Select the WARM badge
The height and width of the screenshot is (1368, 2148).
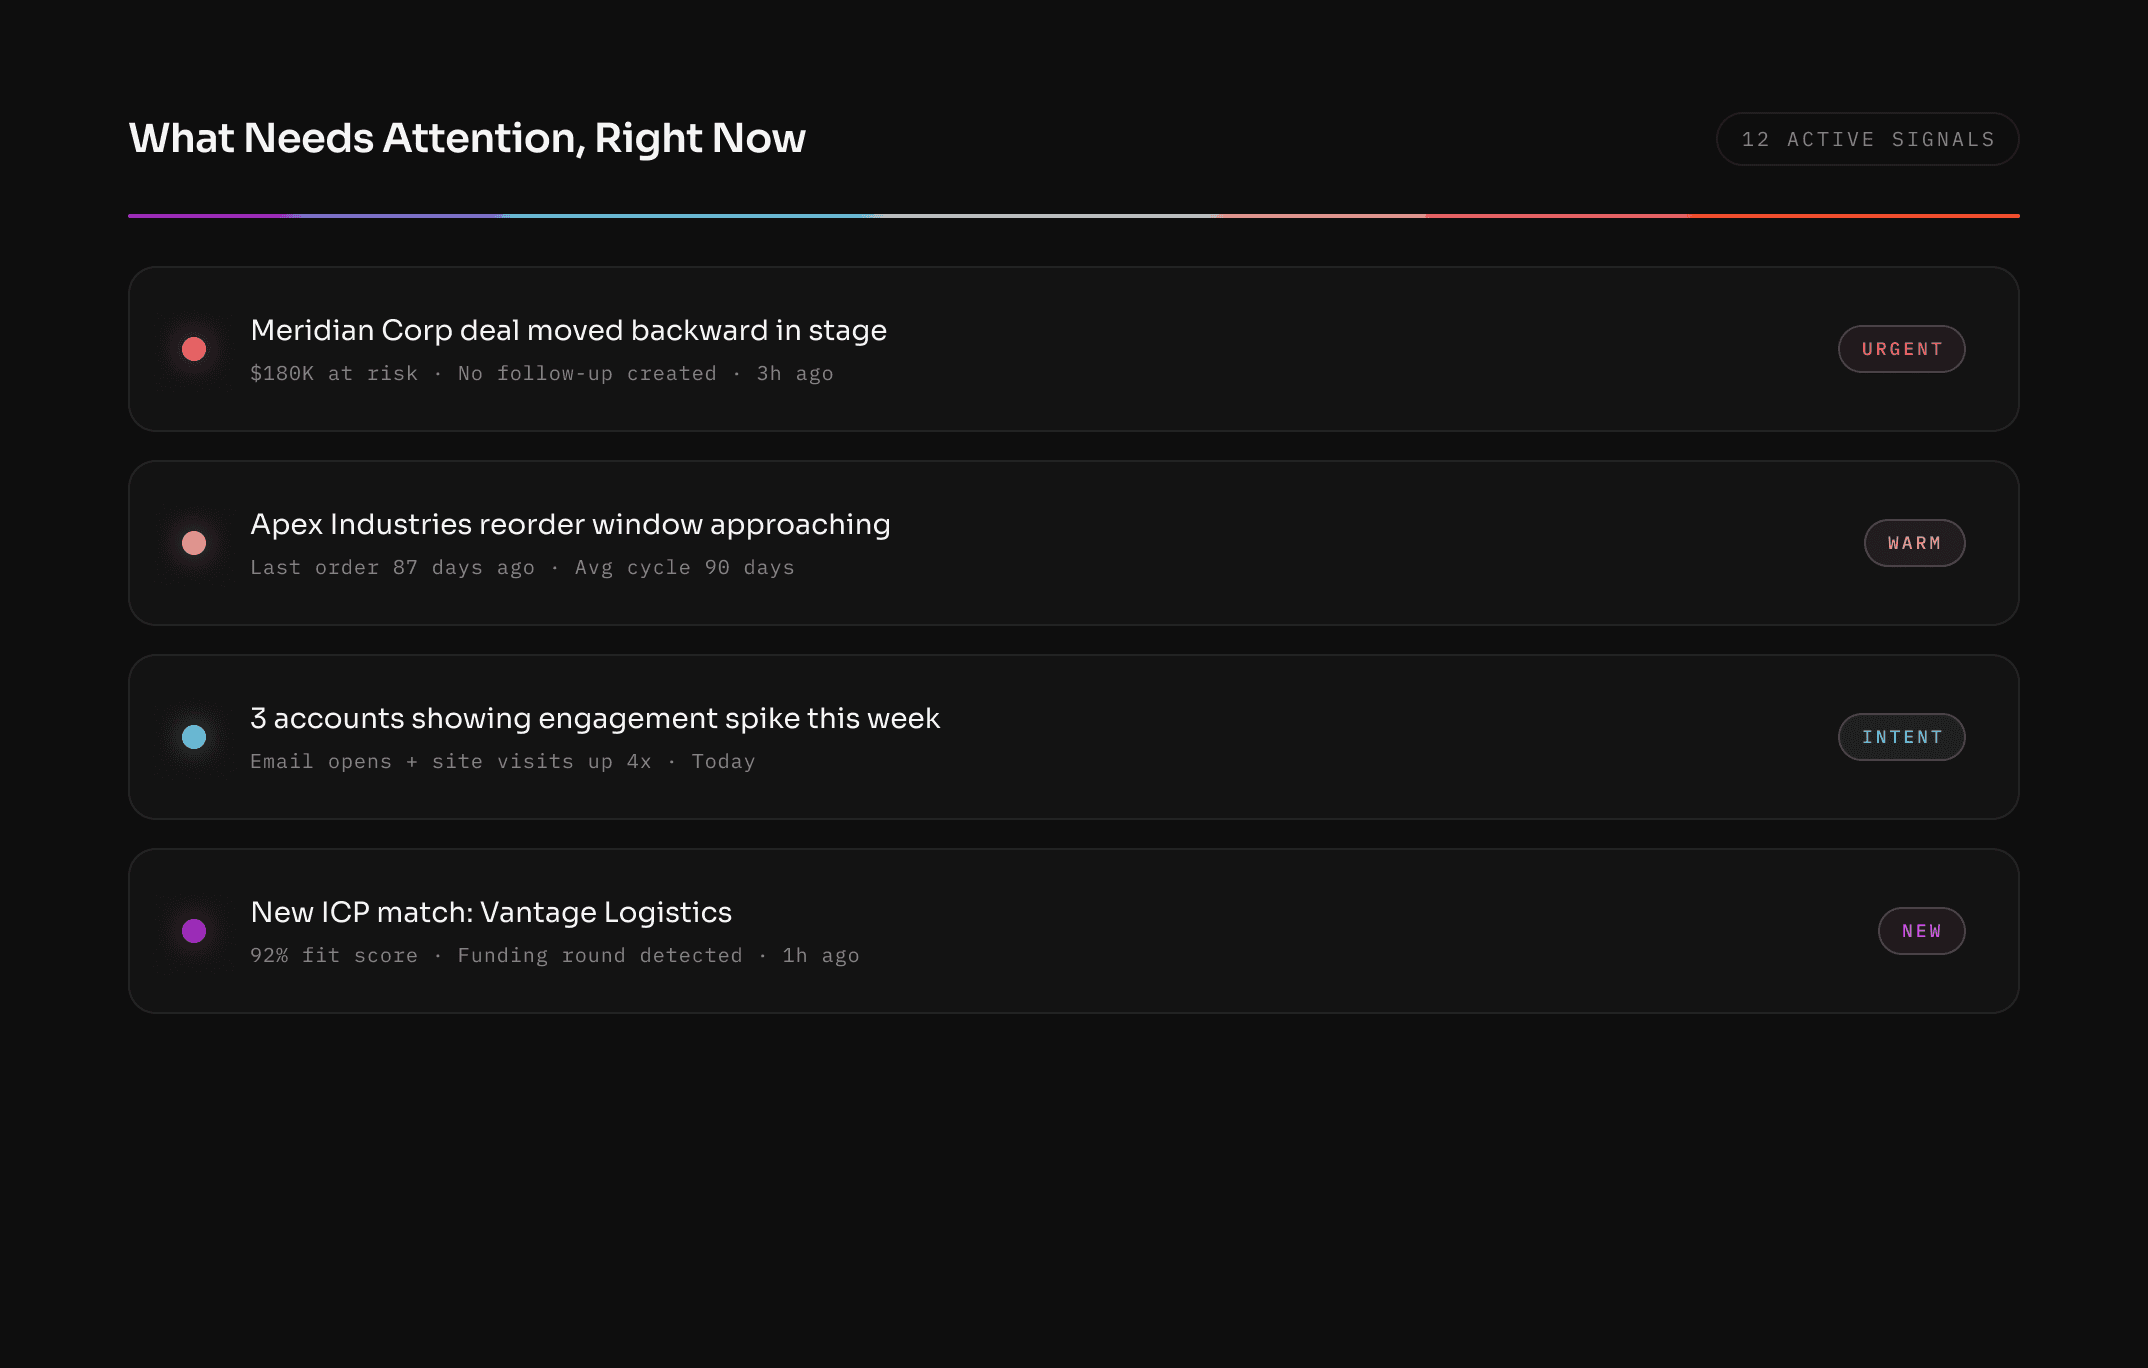(1914, 543)
